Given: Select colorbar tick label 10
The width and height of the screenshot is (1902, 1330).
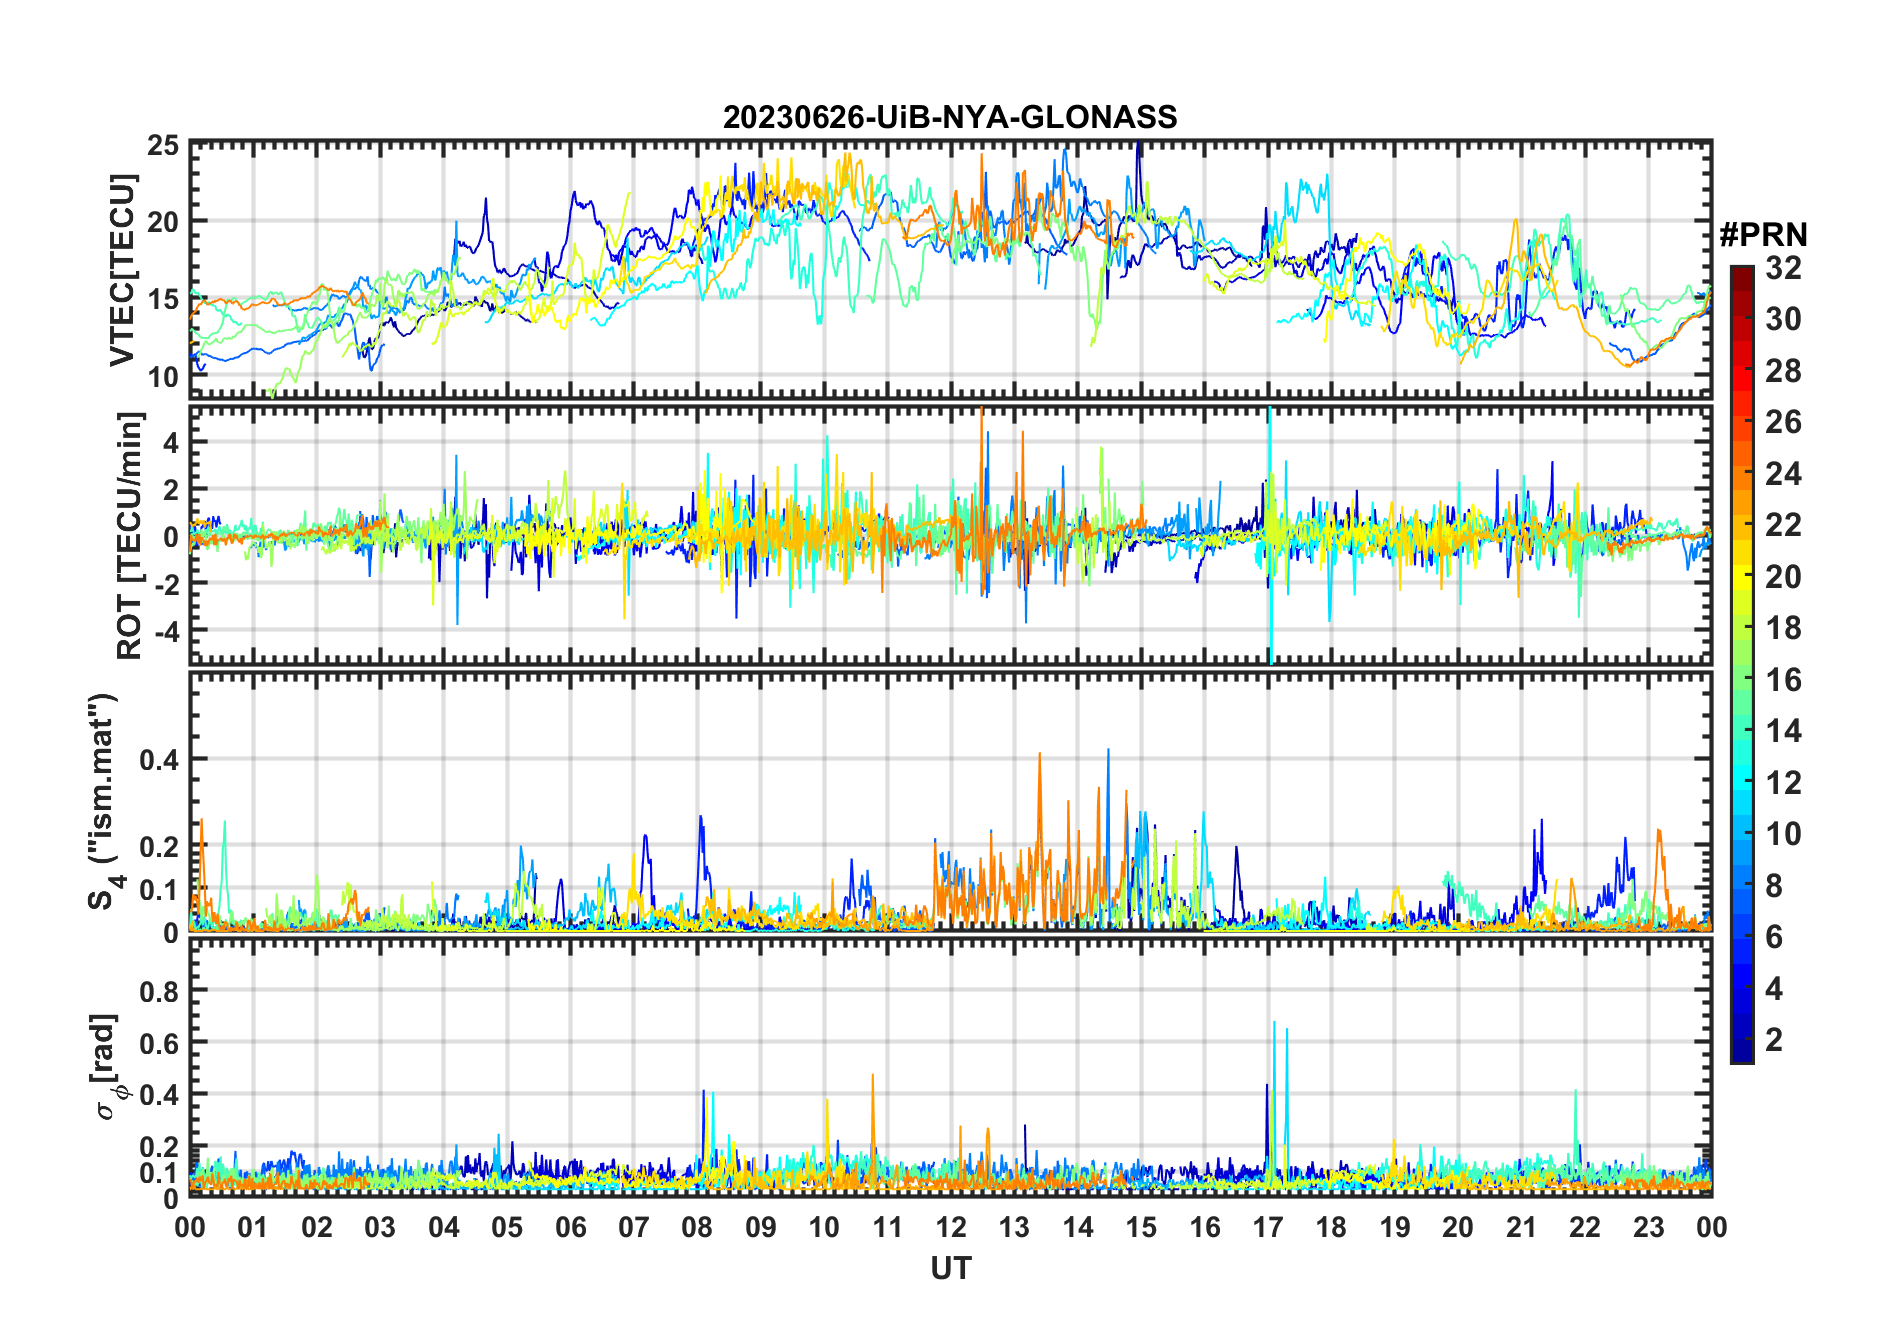Looking at the screenshot, I should click(x=1783, y=834).
